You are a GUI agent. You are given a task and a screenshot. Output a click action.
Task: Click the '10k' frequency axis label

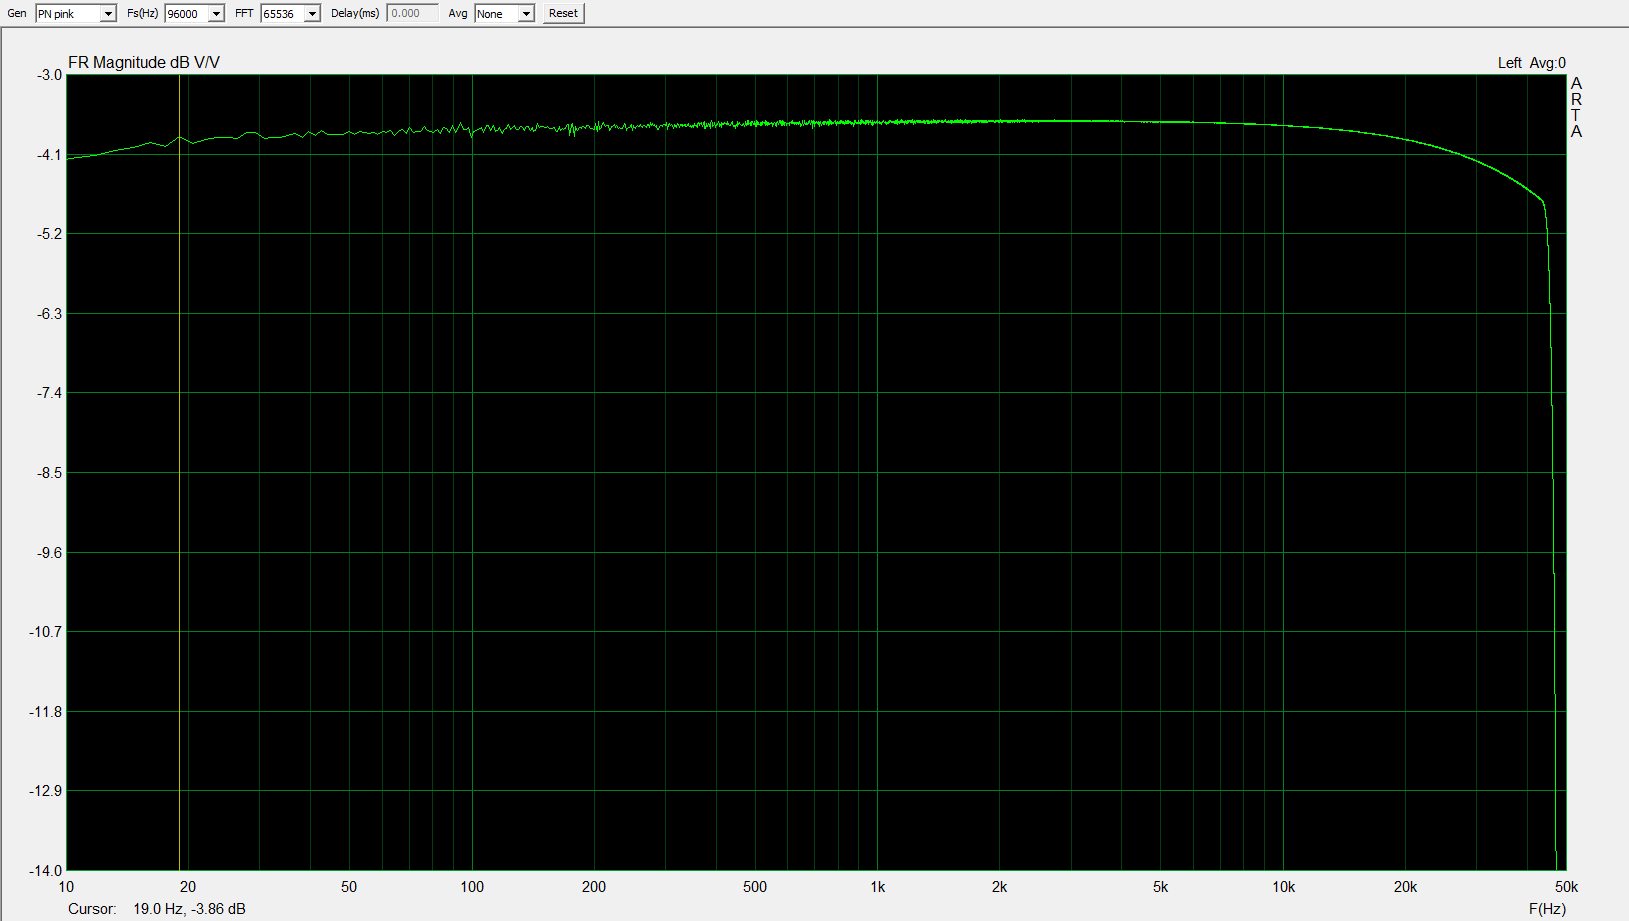tap(1283, 887)
